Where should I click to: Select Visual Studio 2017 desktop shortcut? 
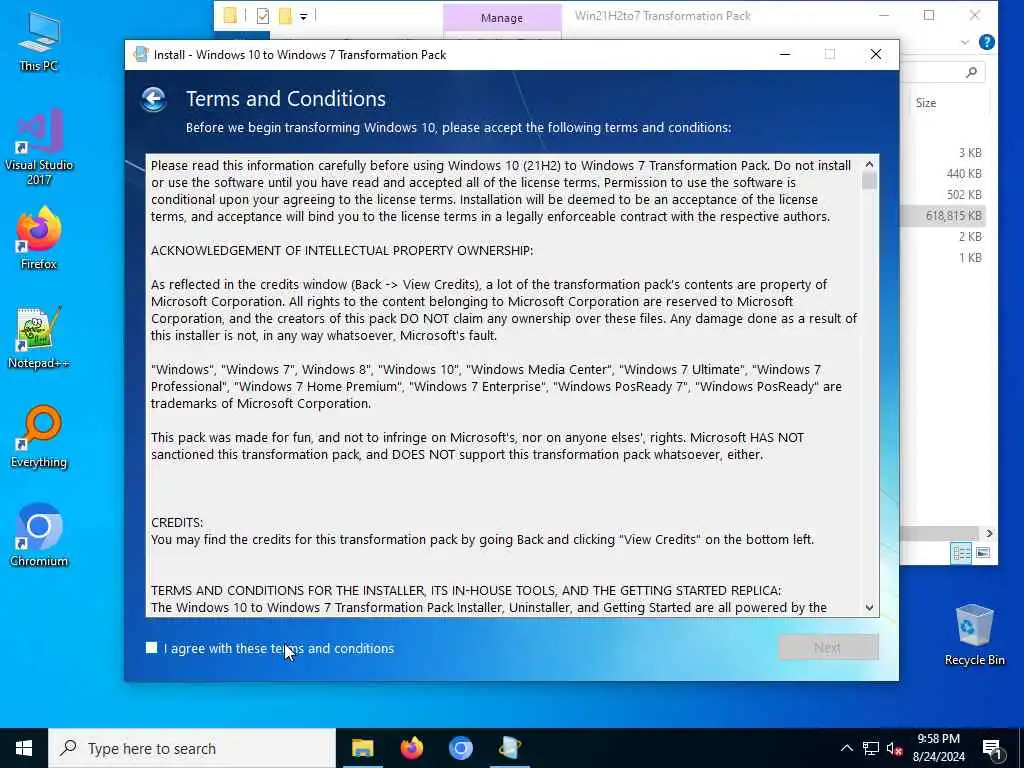click(x=39, y=148)
